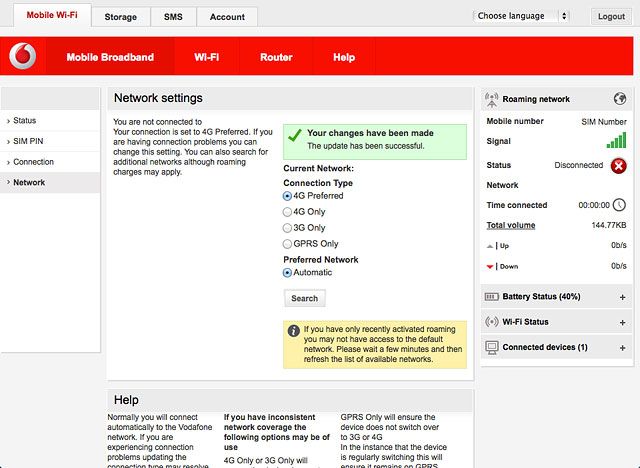Open the Wi-Fi menu in red bar

pos(207,57)
